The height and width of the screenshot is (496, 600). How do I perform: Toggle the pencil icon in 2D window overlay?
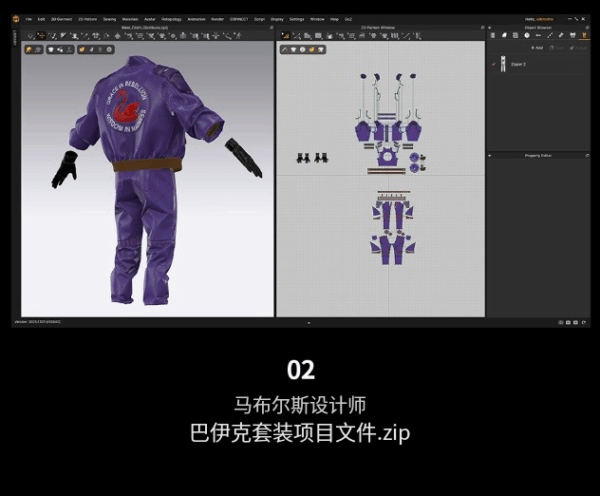point(284,50)
